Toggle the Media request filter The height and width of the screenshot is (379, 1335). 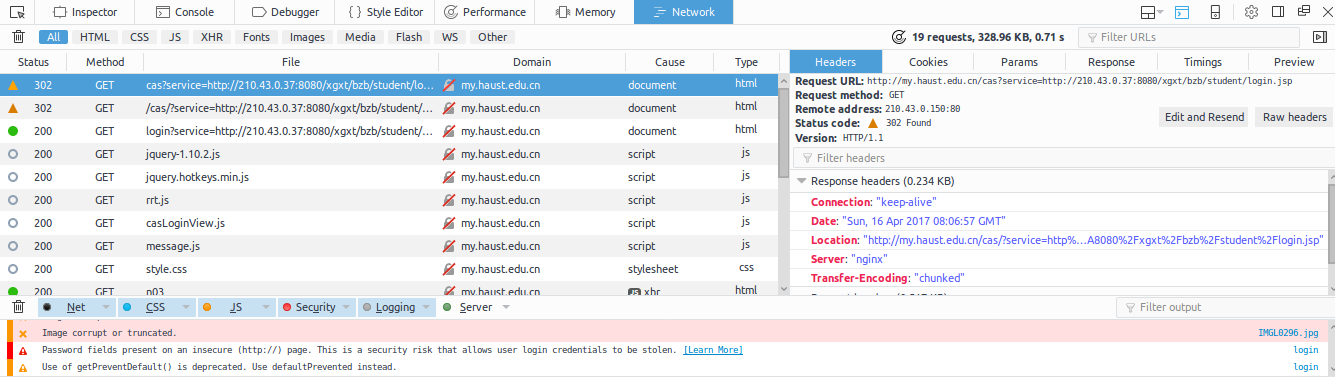360,37
